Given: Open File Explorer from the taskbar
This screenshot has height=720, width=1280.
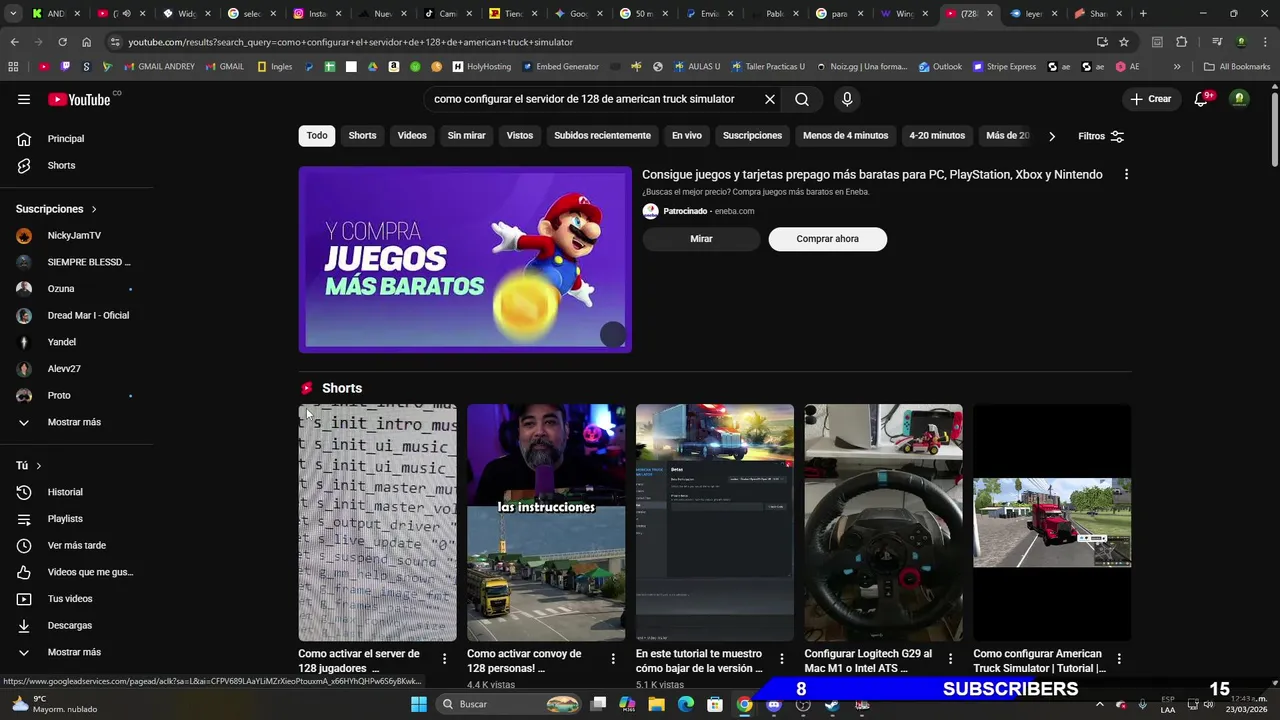Looking at the screenshot, I should click(x=656, y=704).
